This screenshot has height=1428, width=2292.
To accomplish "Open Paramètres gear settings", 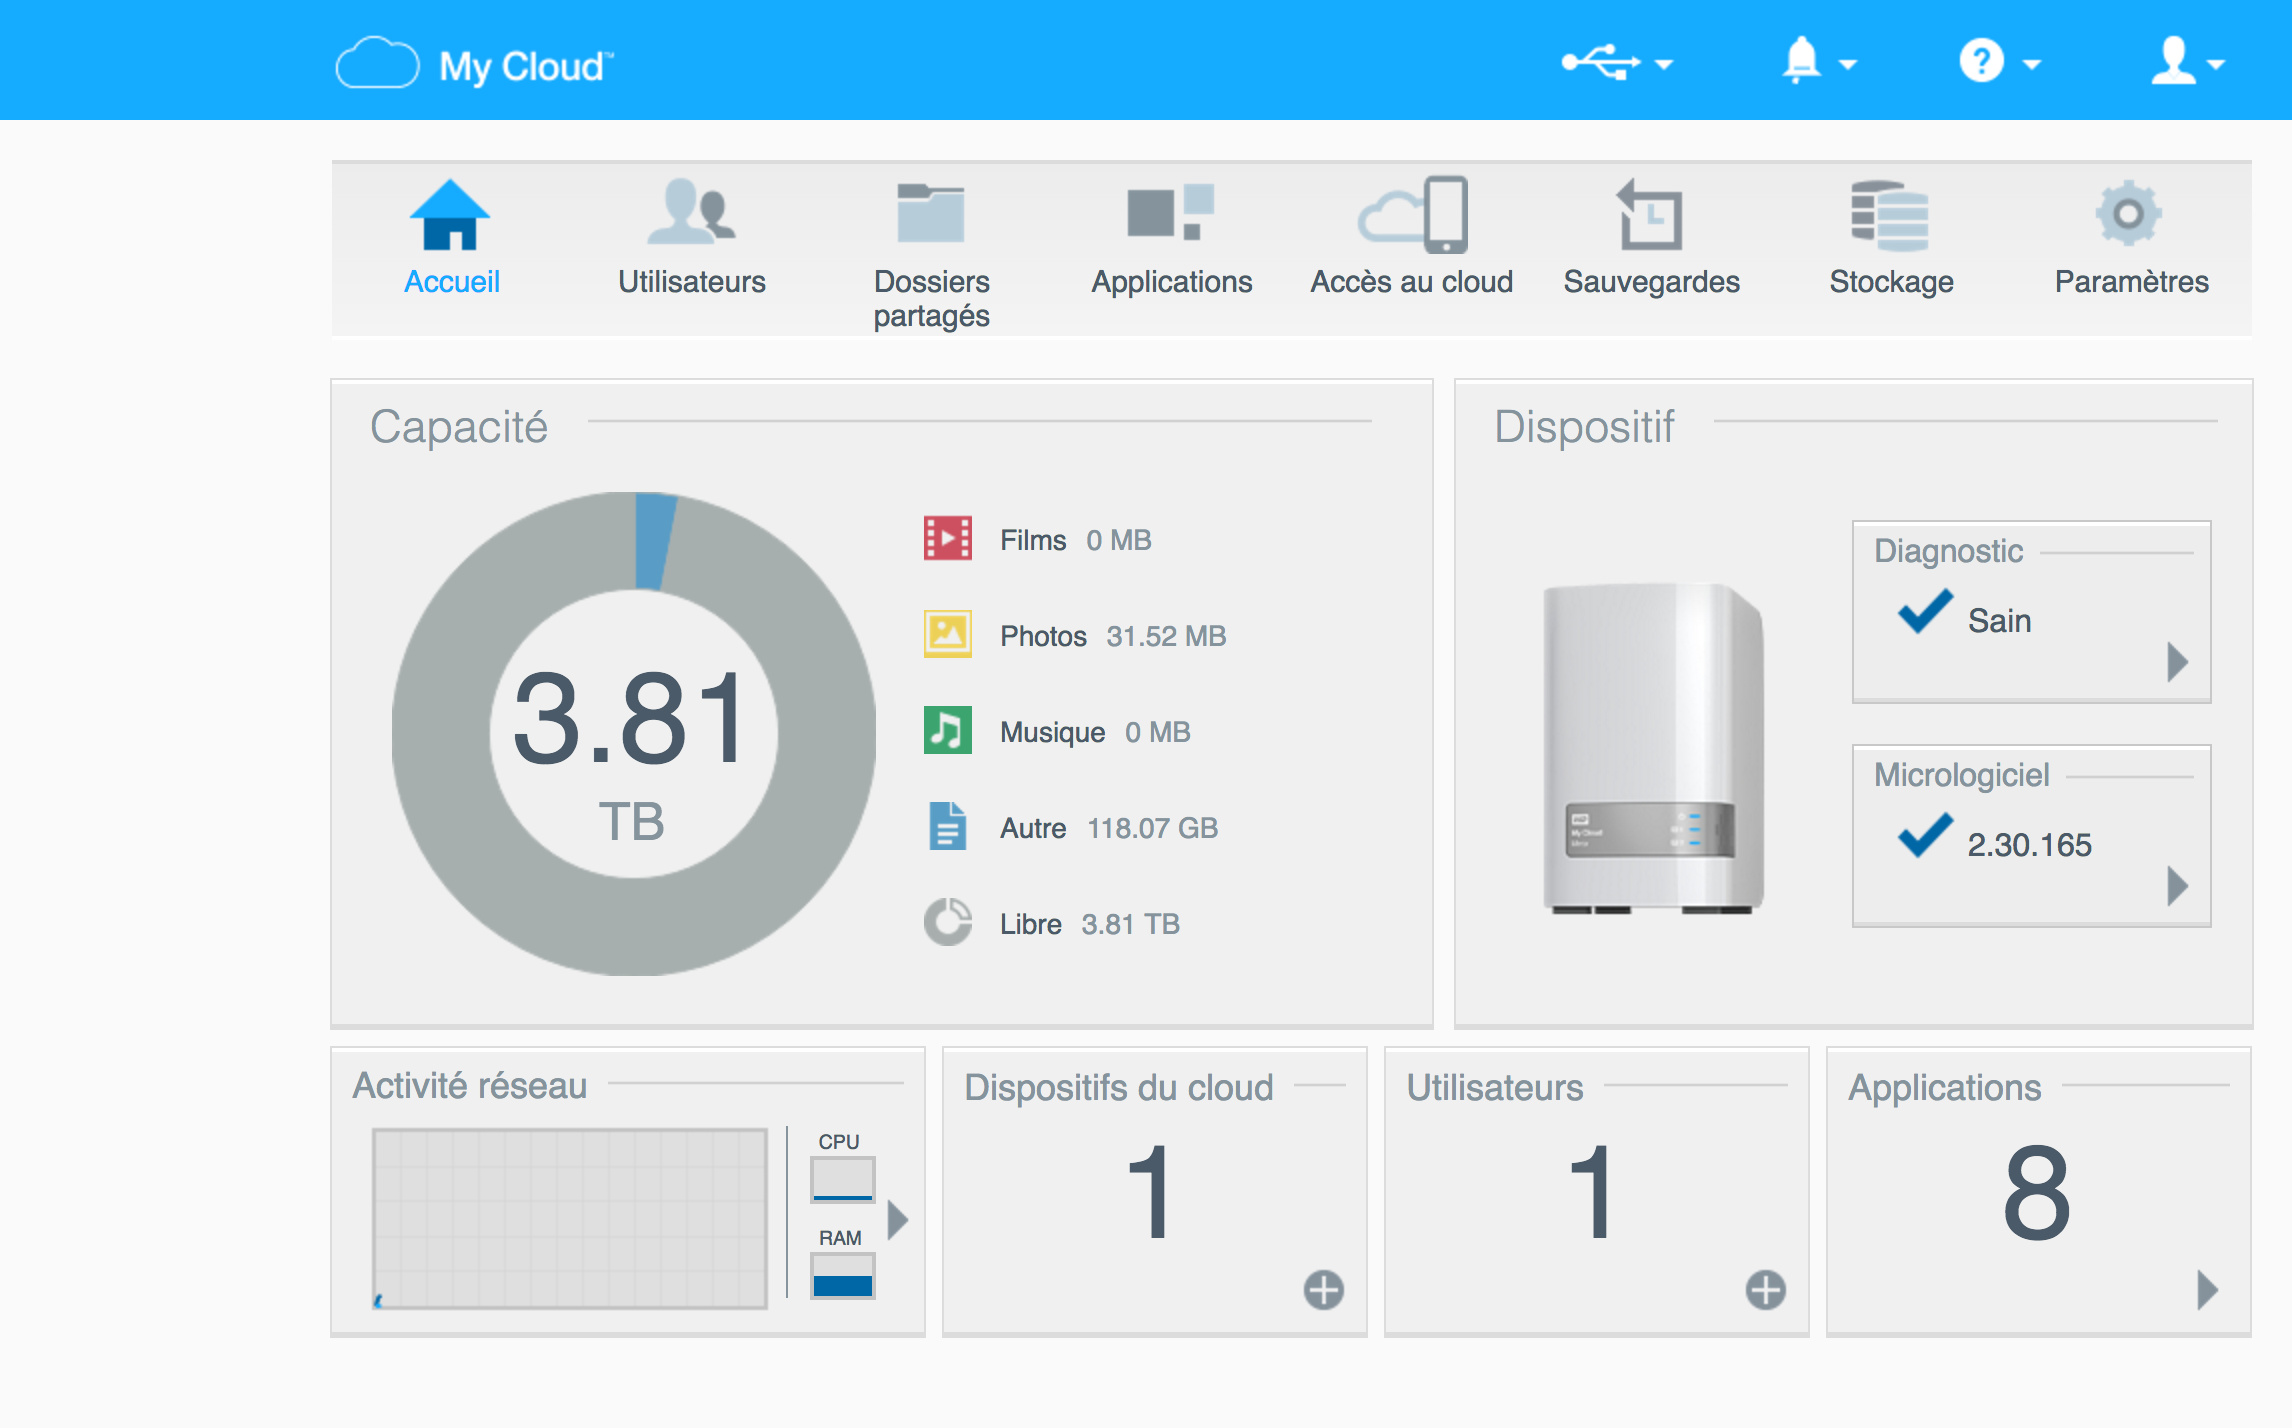I will [2130, 214].
